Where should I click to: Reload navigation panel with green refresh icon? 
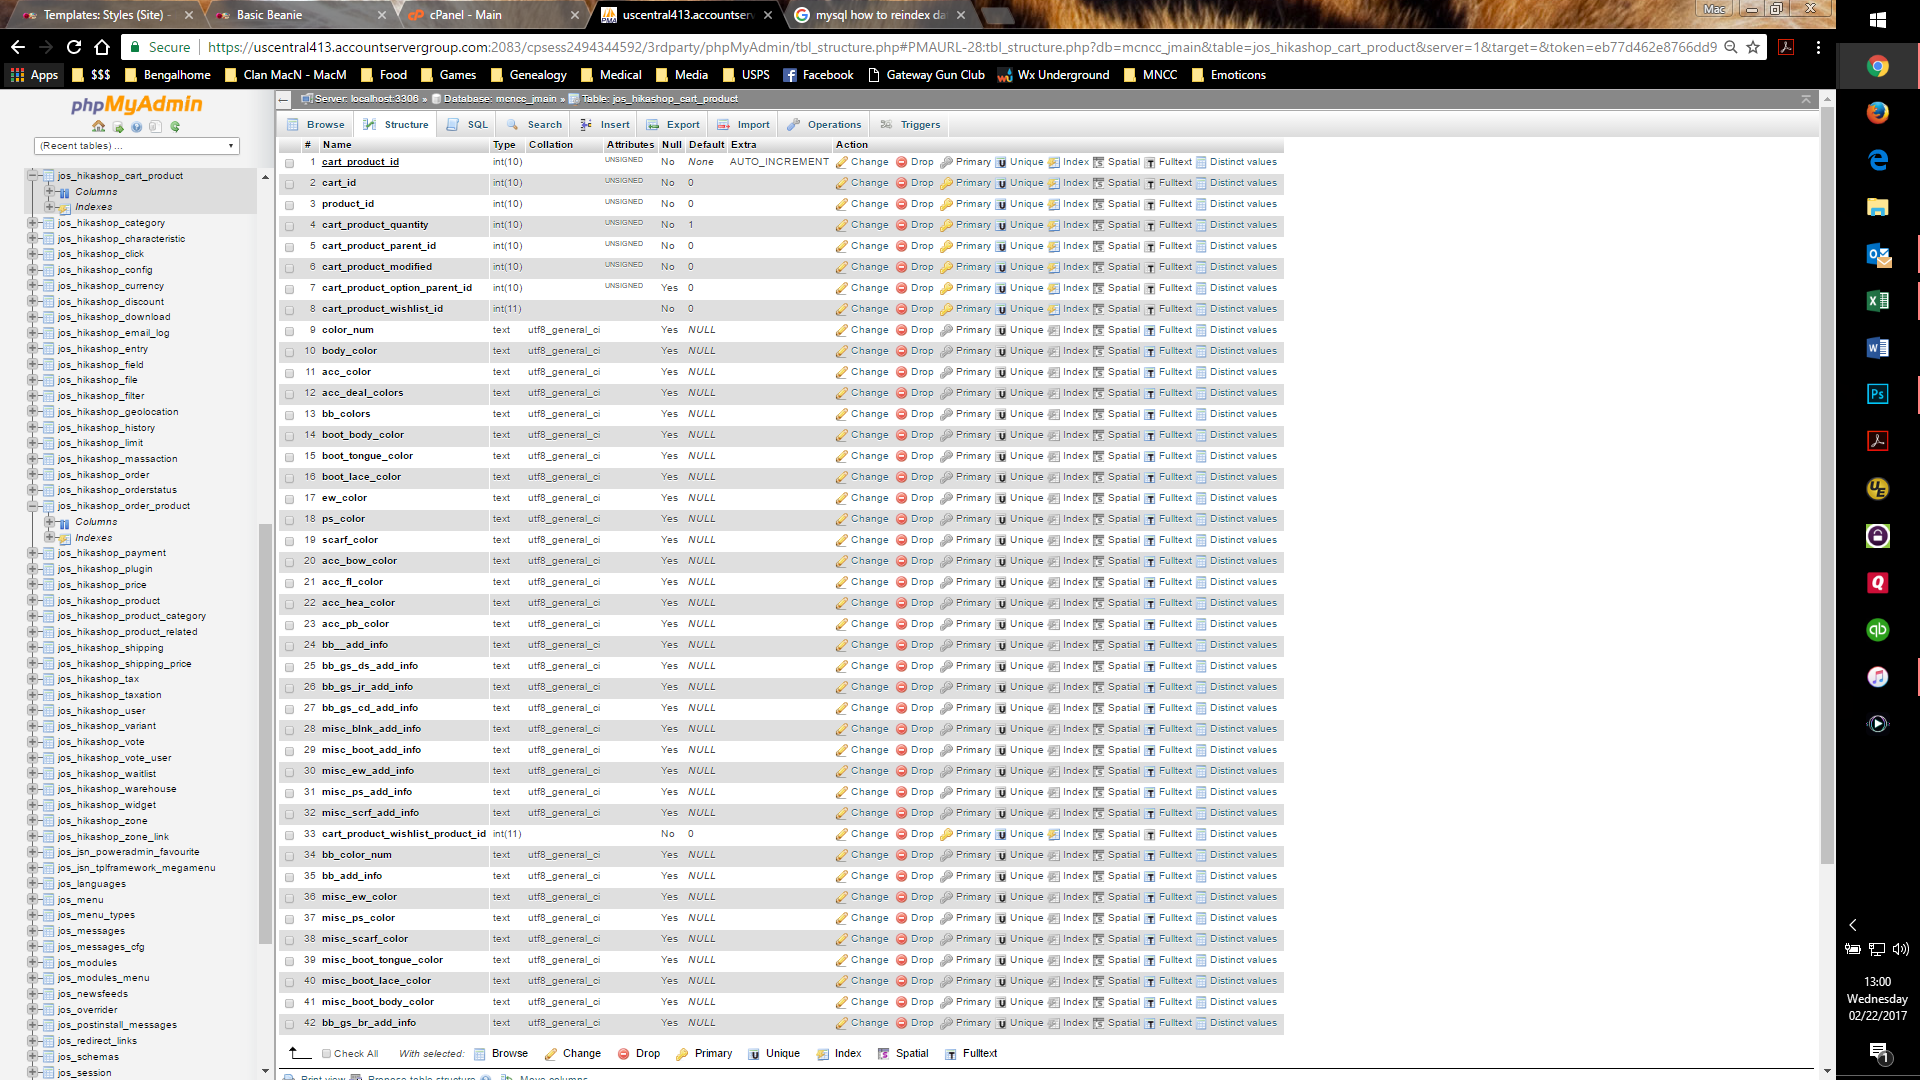pyautogui.click(x=175, y=127)
